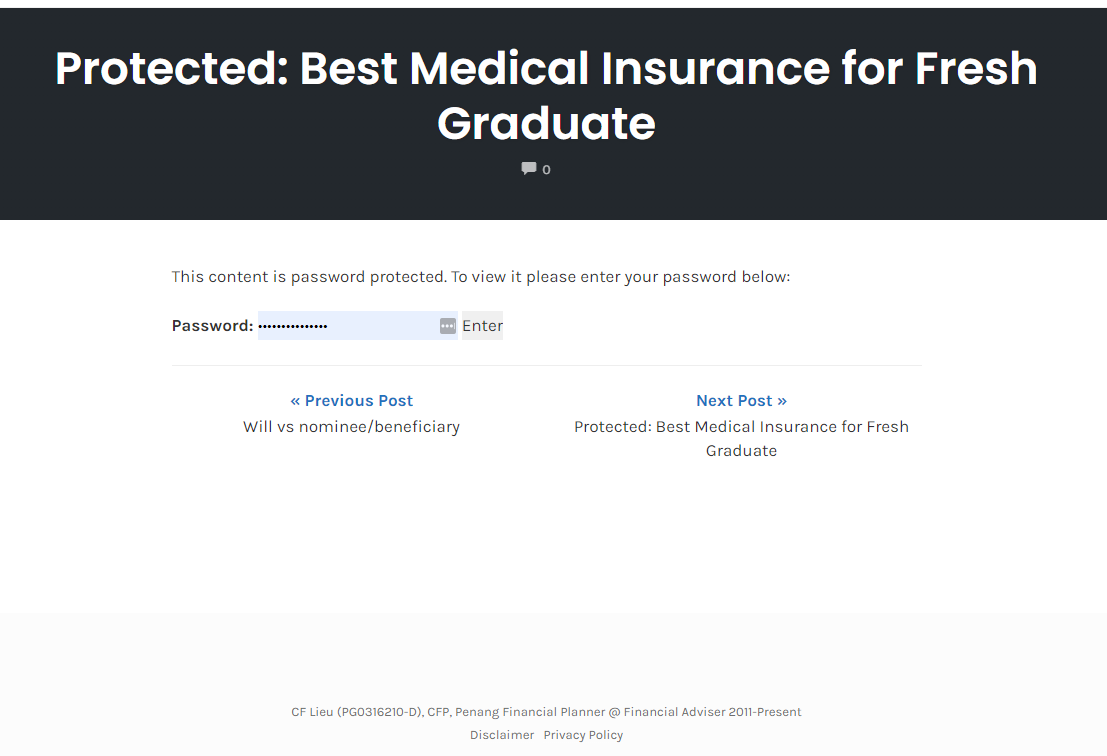Click the « chevron before Previous Post
The height and width of the screenshot is (756, 1107).
[x=295, y=401]
